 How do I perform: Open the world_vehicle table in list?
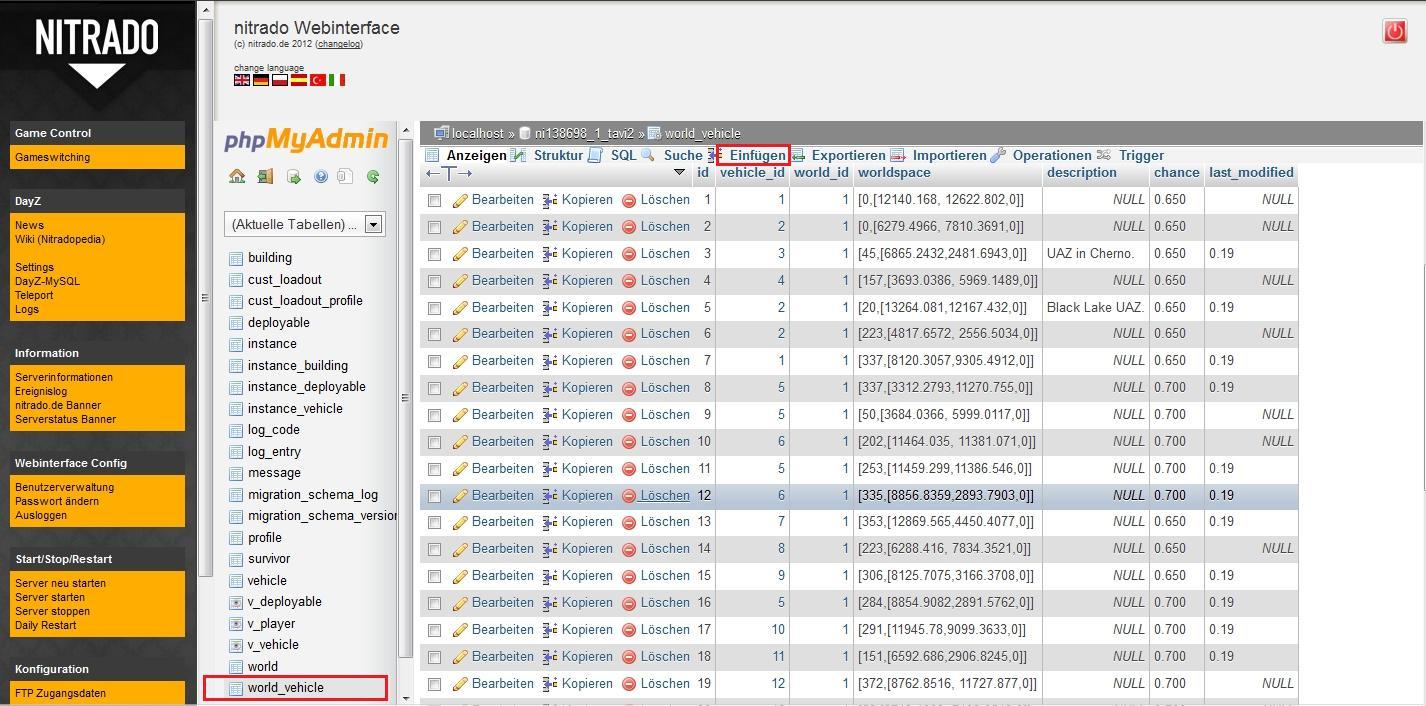tap(286, 687)
